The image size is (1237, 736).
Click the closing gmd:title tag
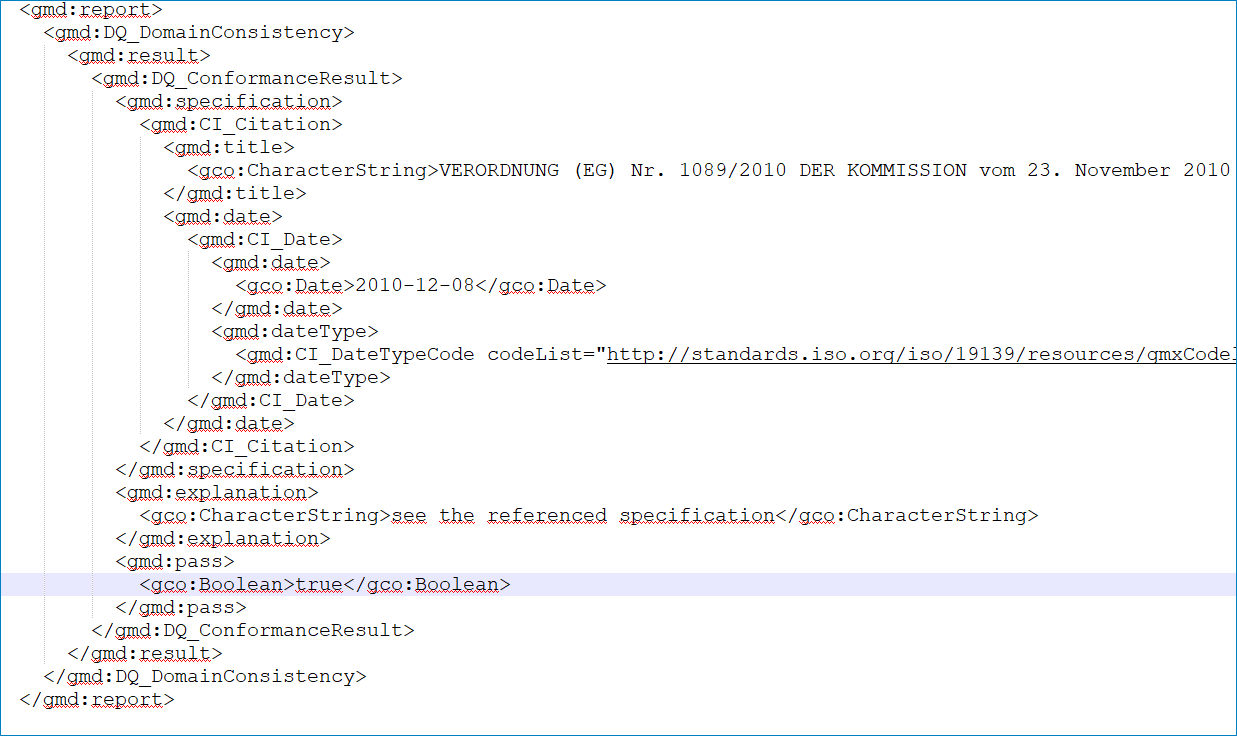click(x=234, y=193)
